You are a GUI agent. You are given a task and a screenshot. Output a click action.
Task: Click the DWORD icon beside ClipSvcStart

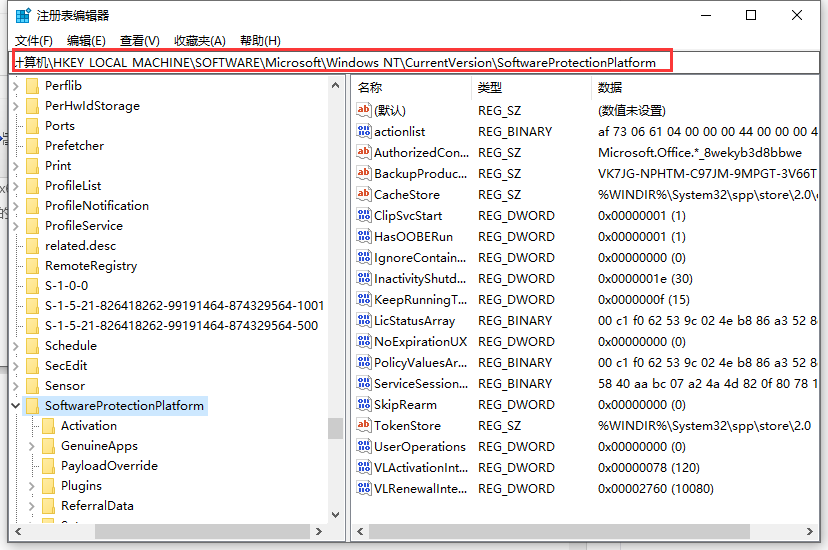pos(364,215)
